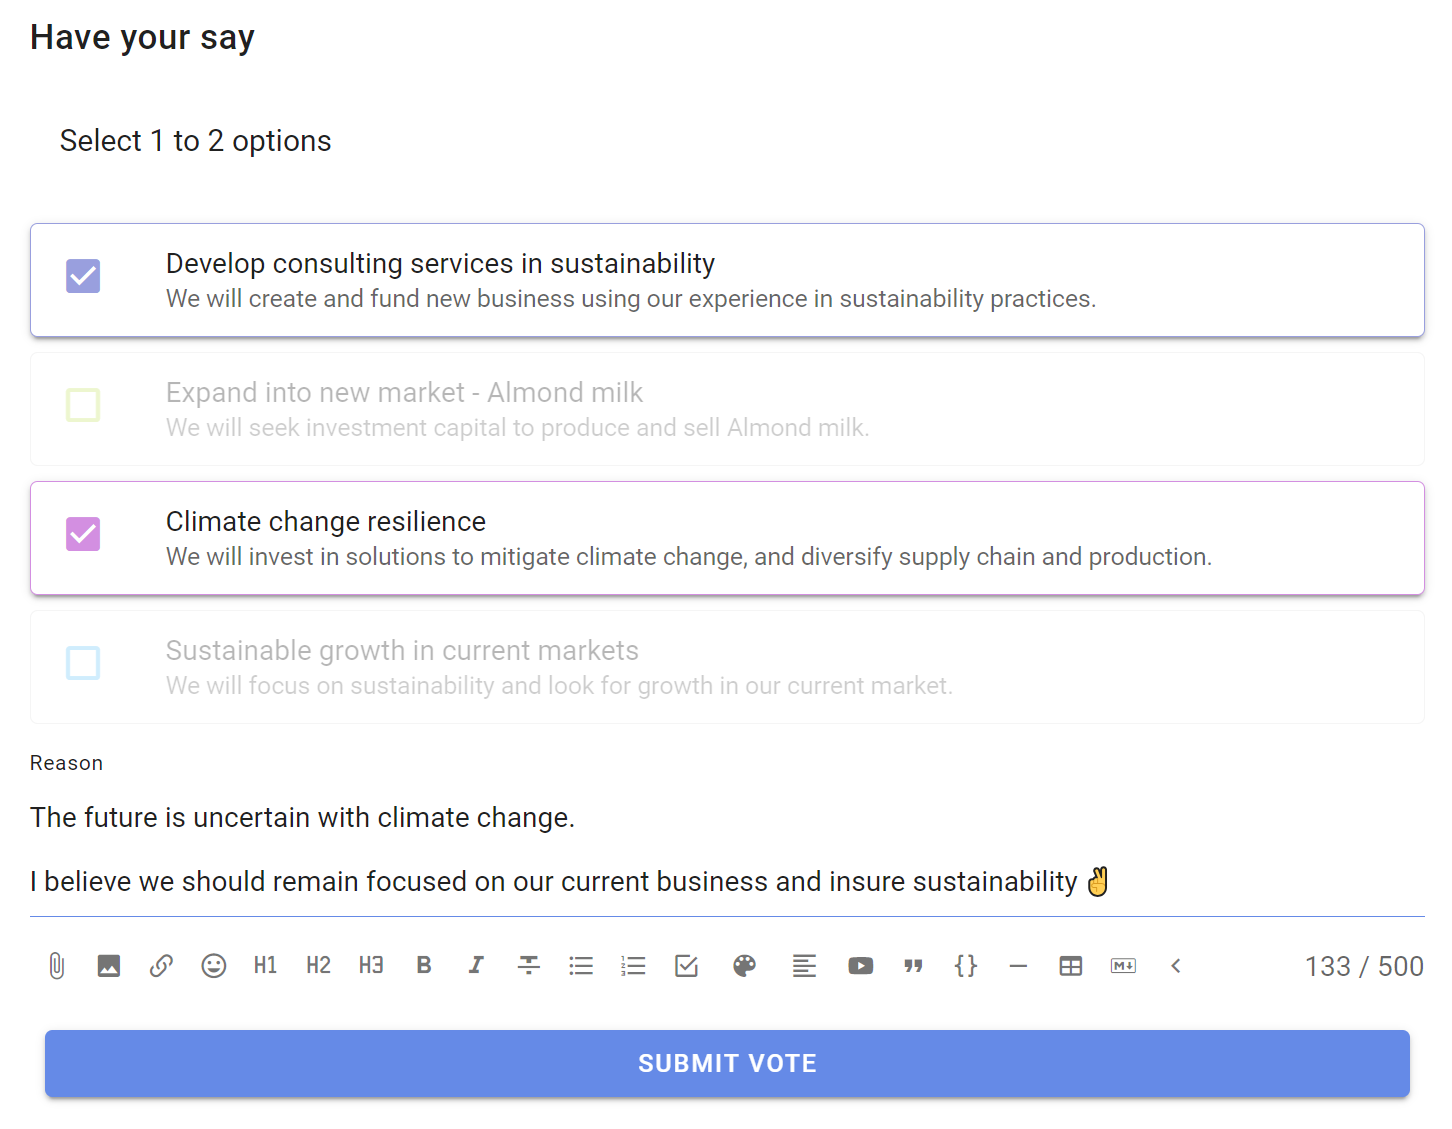Collapse the formatting toolbar with the chevron
1452x1129 pixels.
pyautogui.click(x=1176, y=966)
